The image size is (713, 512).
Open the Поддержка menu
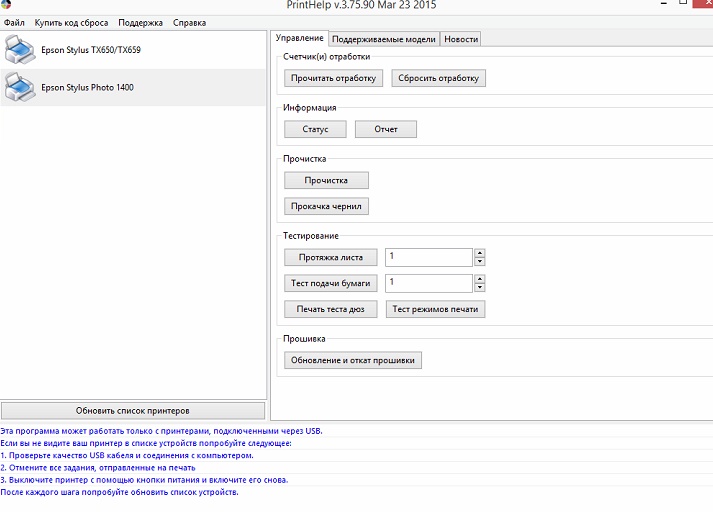click(141, 23)
